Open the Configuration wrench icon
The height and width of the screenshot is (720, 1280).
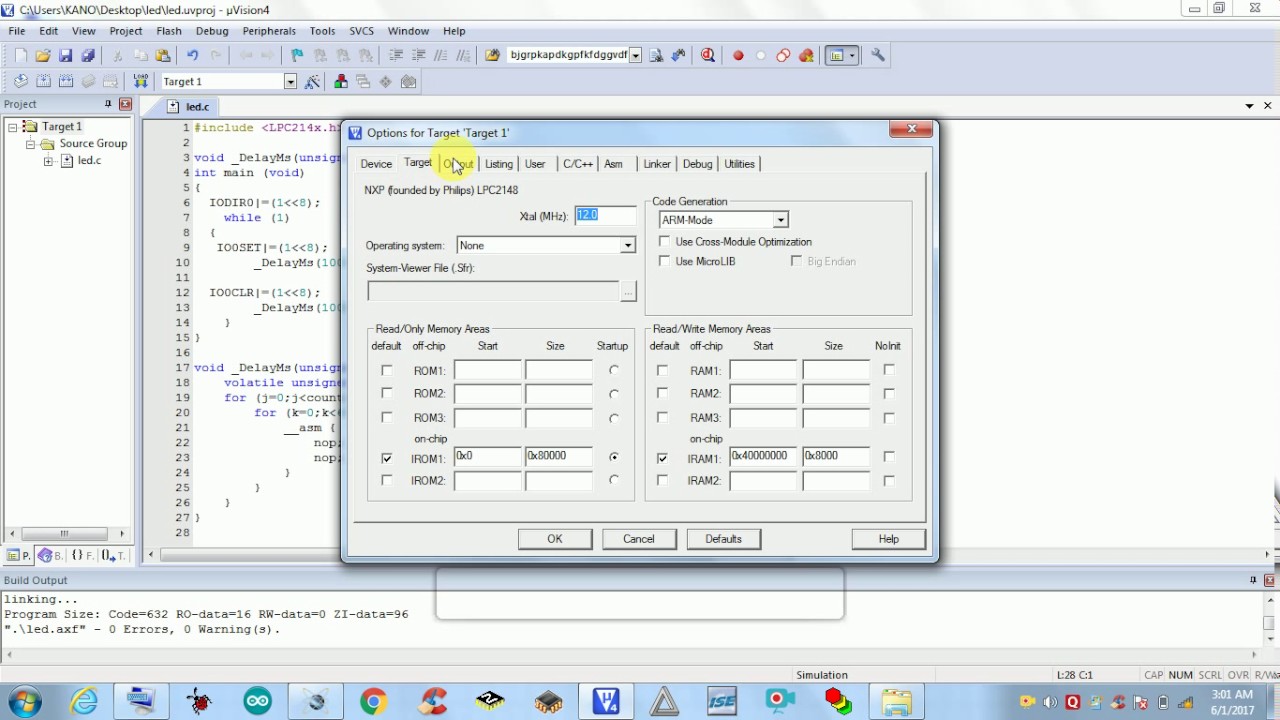click(x=878, y=56)
